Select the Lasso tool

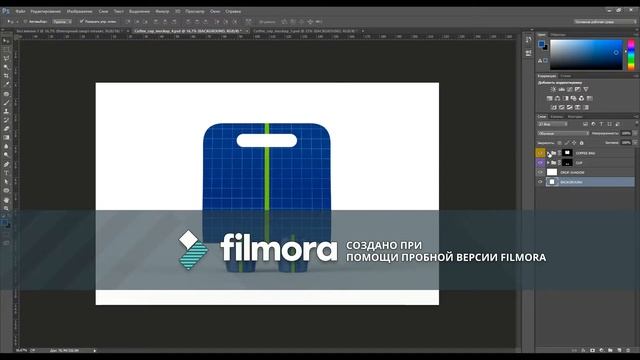pos(6,58)
